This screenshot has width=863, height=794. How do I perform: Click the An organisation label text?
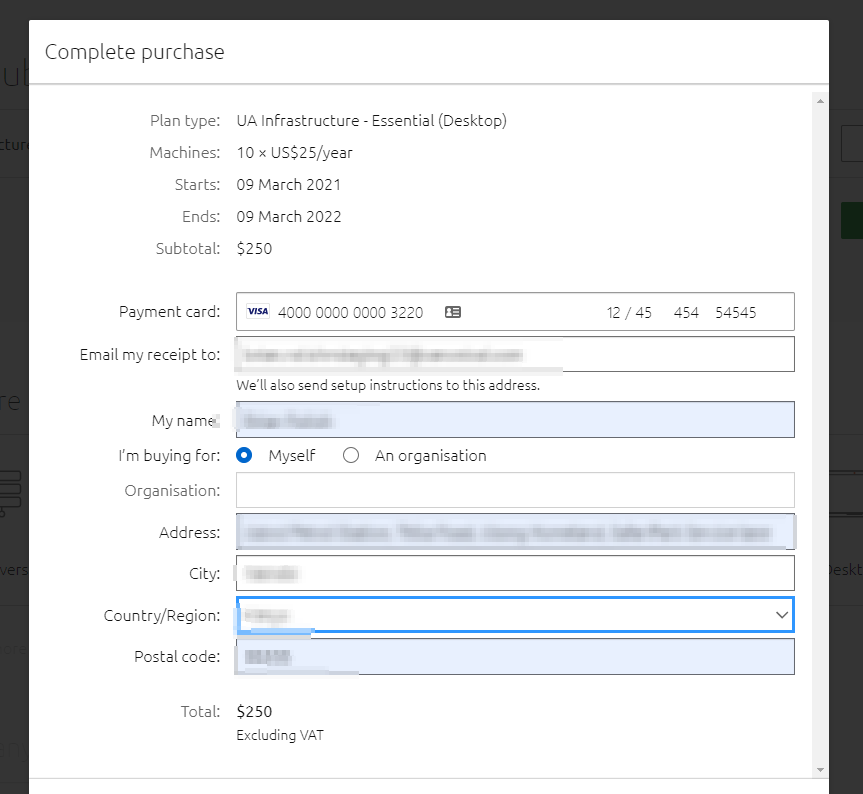(x=430, y=456)
